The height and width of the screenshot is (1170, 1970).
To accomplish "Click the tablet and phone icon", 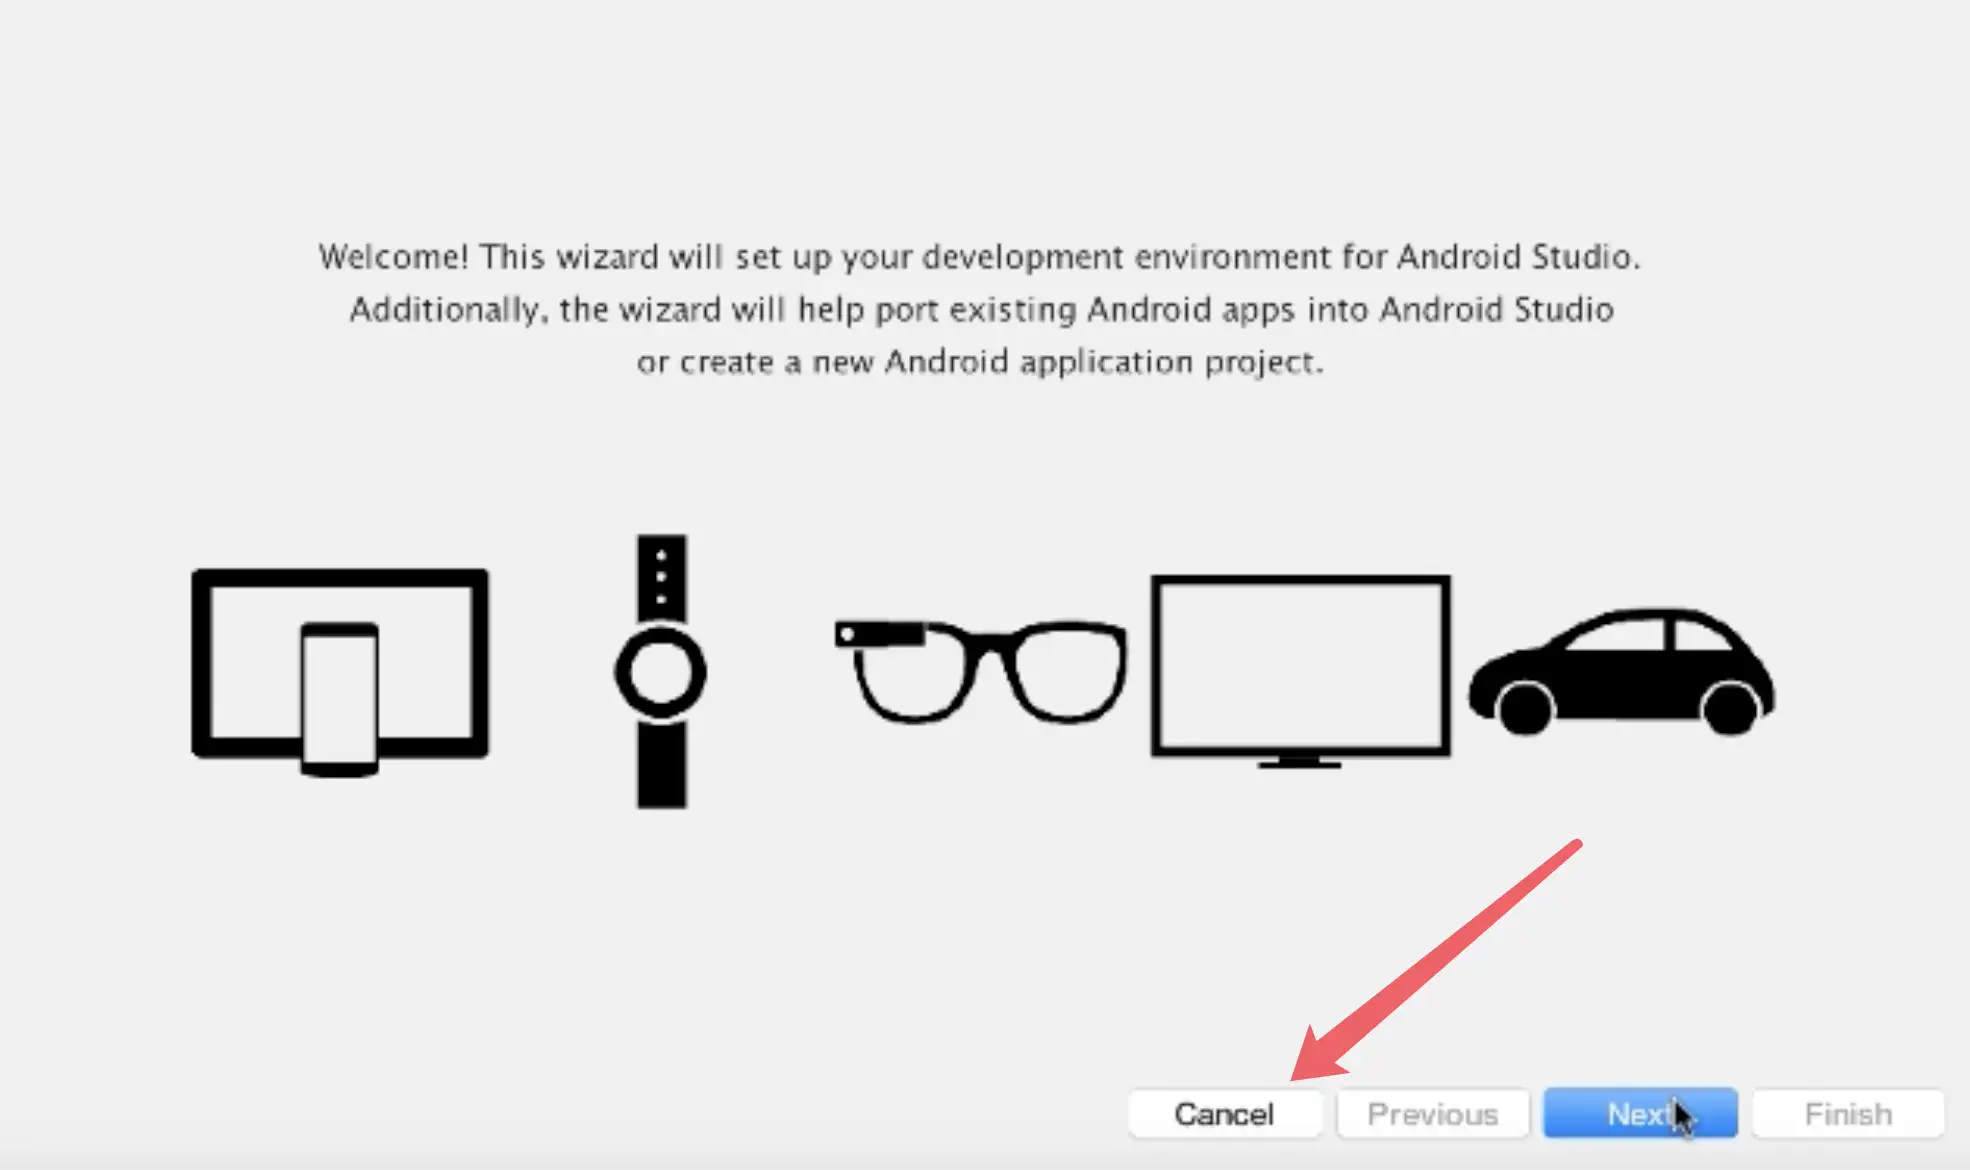I will (340, 672).
